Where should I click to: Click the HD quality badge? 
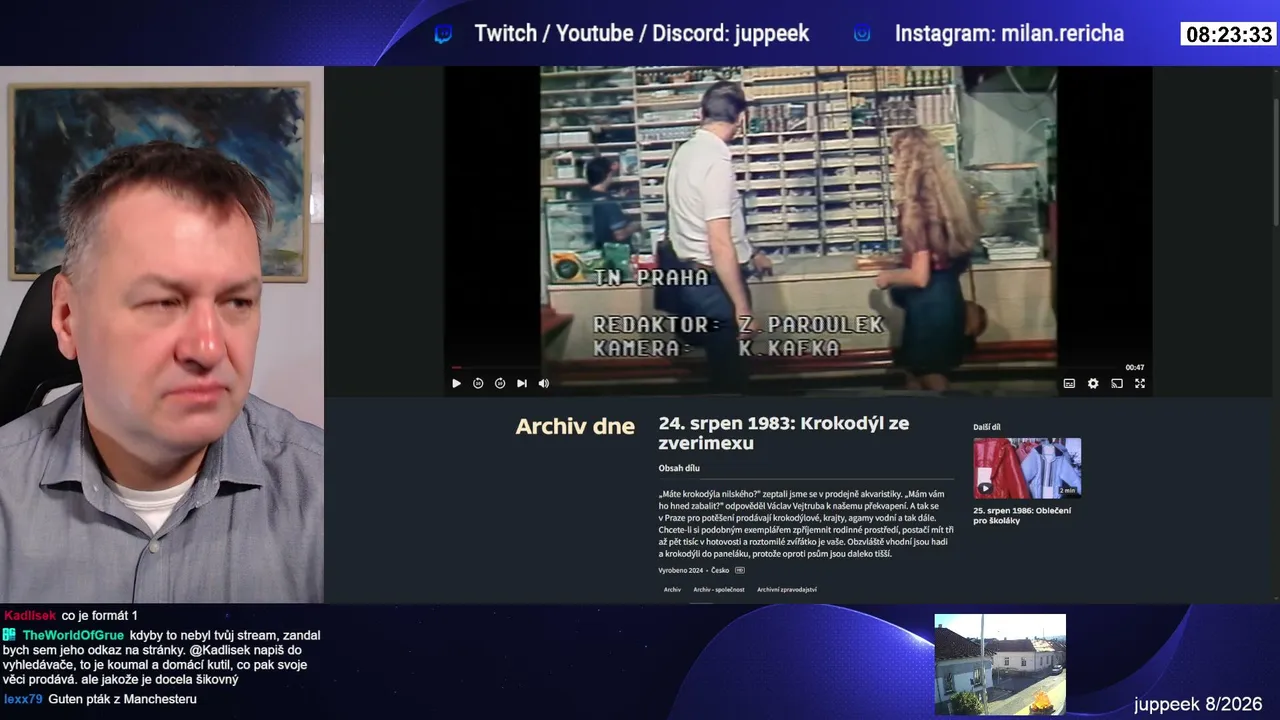tap(740, 570)
